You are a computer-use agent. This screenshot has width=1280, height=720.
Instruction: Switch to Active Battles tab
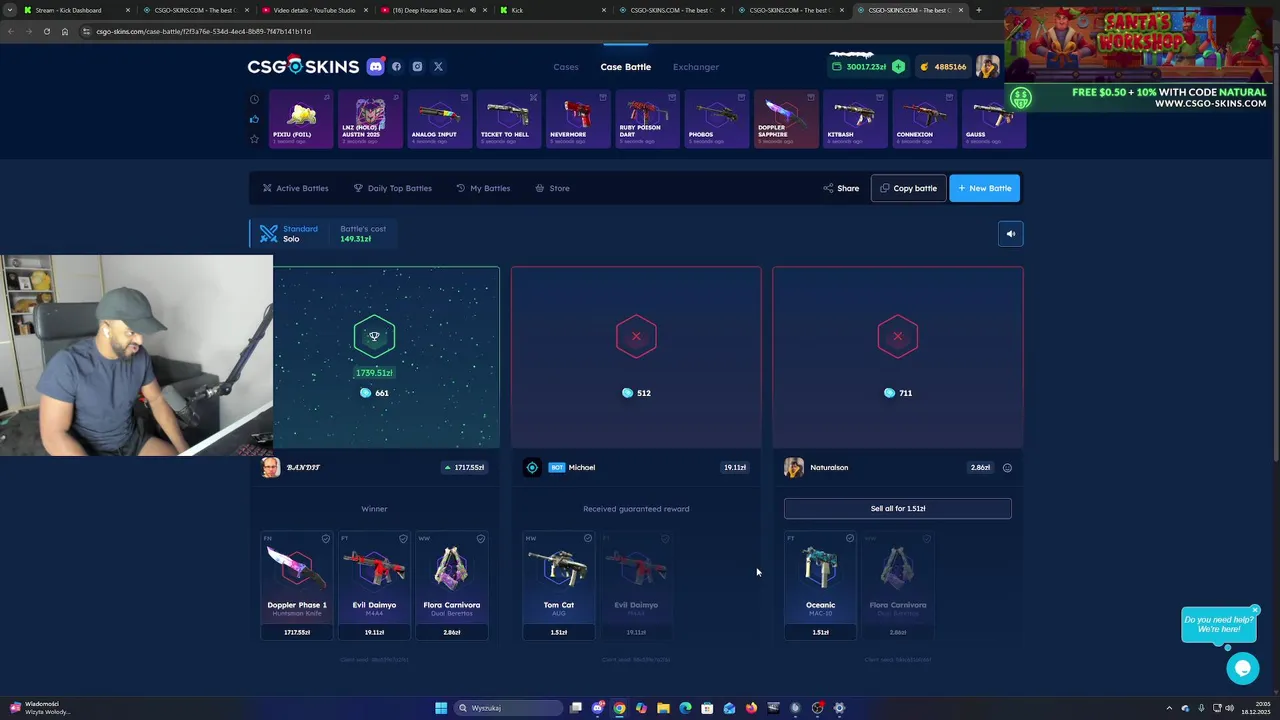click(x=295, y=188)
